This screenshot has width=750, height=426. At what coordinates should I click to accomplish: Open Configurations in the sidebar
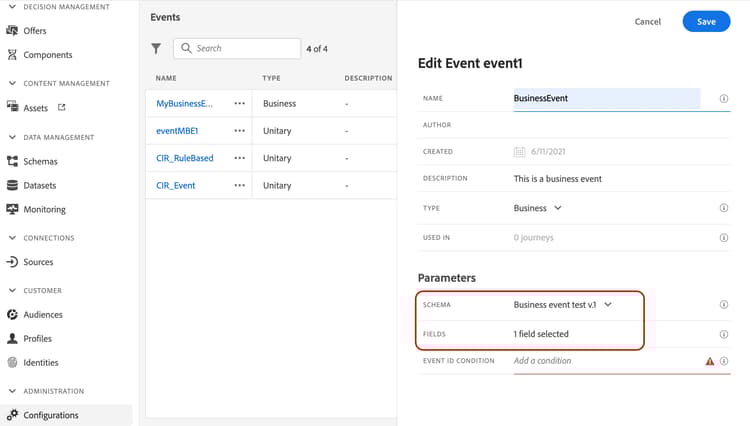tap(51, 415)
